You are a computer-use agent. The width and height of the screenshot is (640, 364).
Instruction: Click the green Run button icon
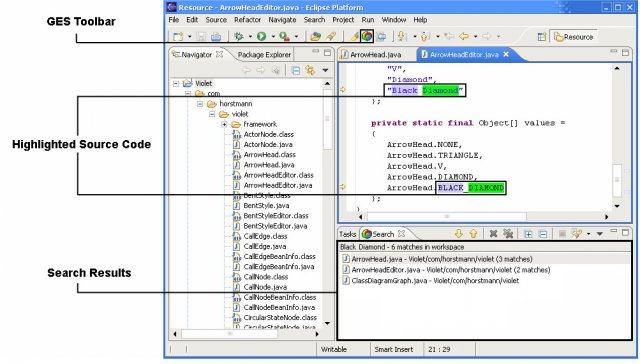pyautogui.click(x=262, y=37)
